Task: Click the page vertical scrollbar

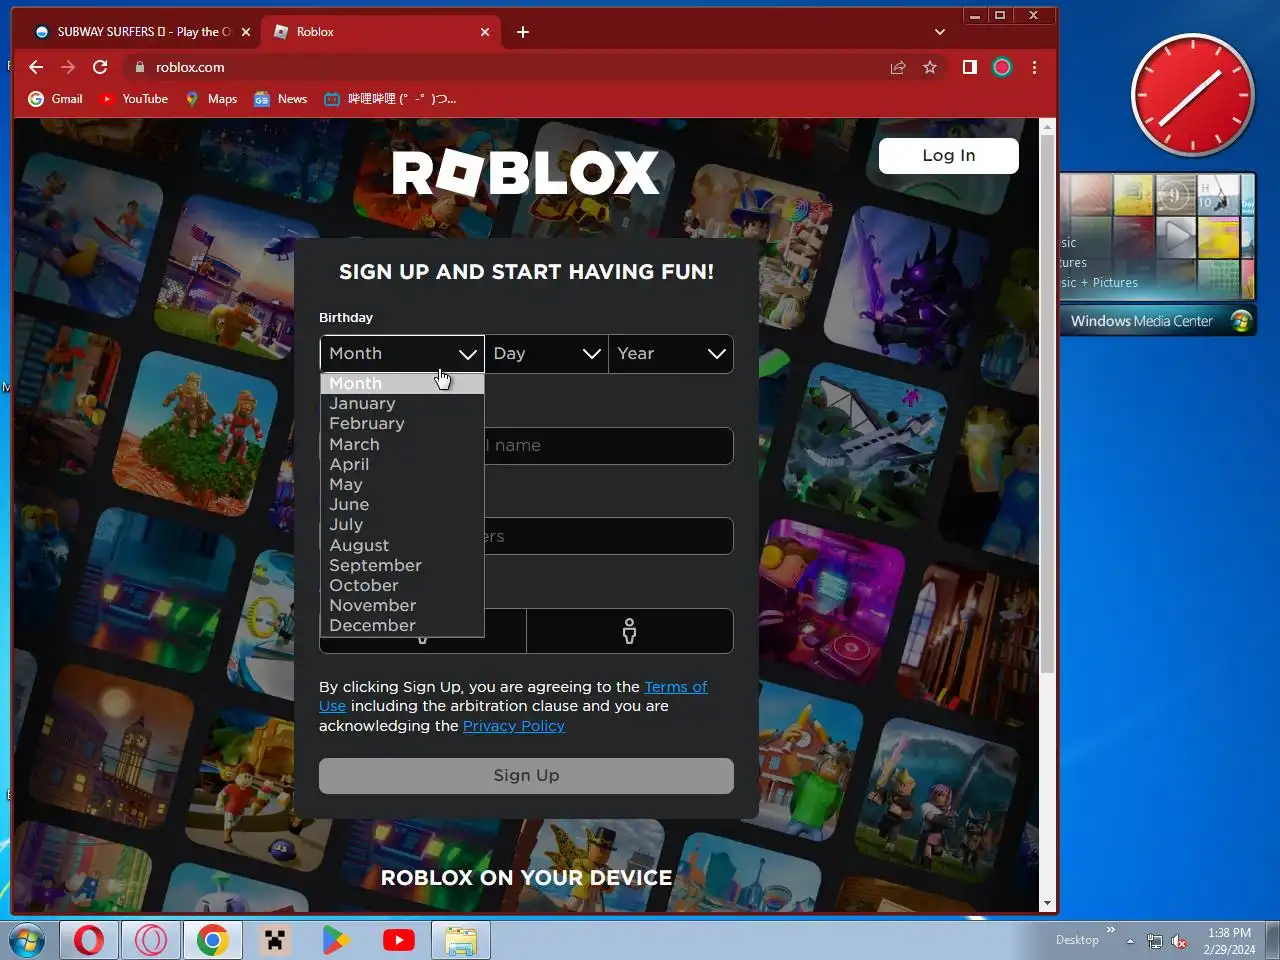Action: click(1048, 405)
